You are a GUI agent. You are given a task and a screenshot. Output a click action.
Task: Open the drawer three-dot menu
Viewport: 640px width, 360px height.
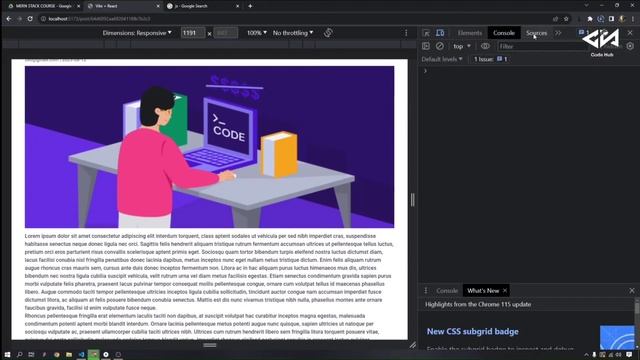click(426, 291)
